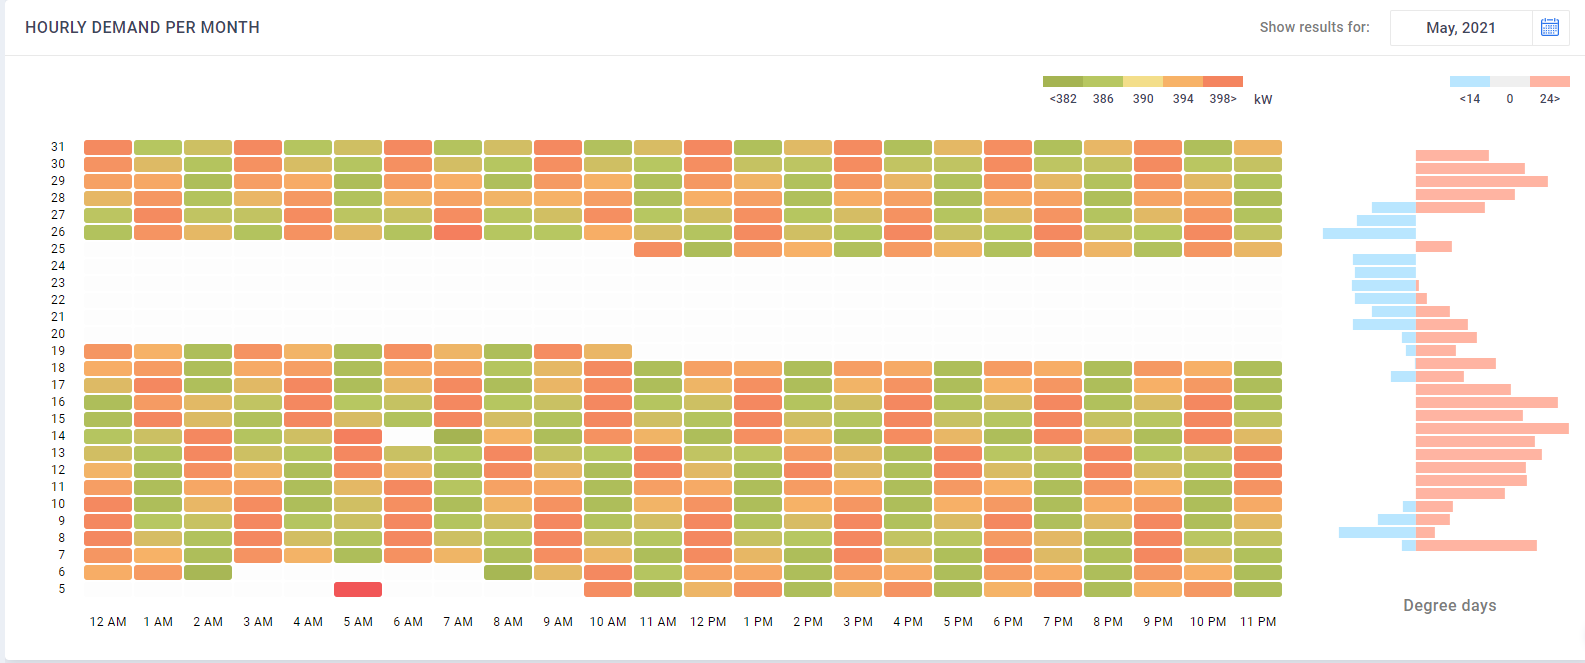Select the bright red cell at 5 AM on day 5
The image size is (1585, 663).
[358, 589]
